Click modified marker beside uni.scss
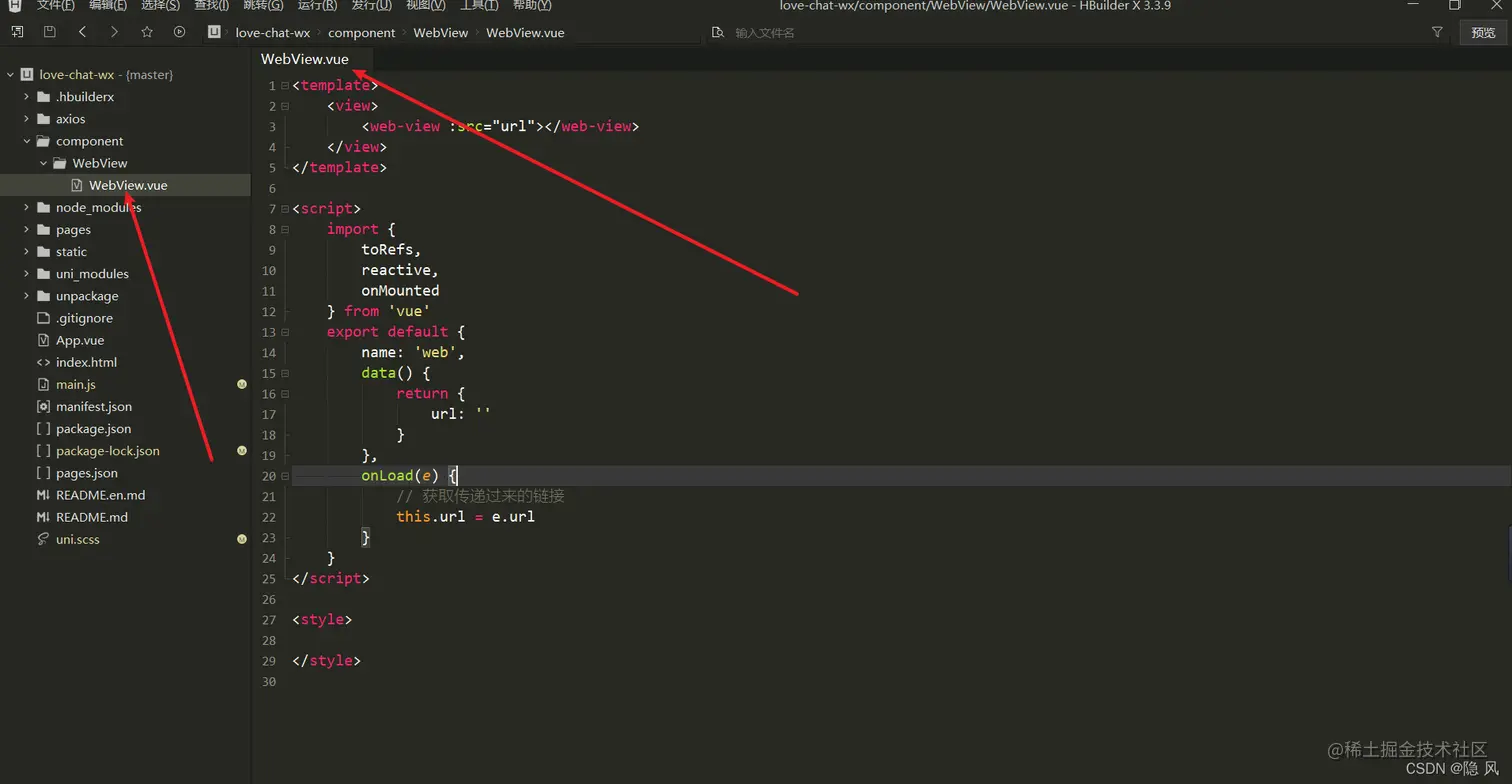Image resolution: width=1512 pixels, height=784 pixels. [x=242, y=539]
